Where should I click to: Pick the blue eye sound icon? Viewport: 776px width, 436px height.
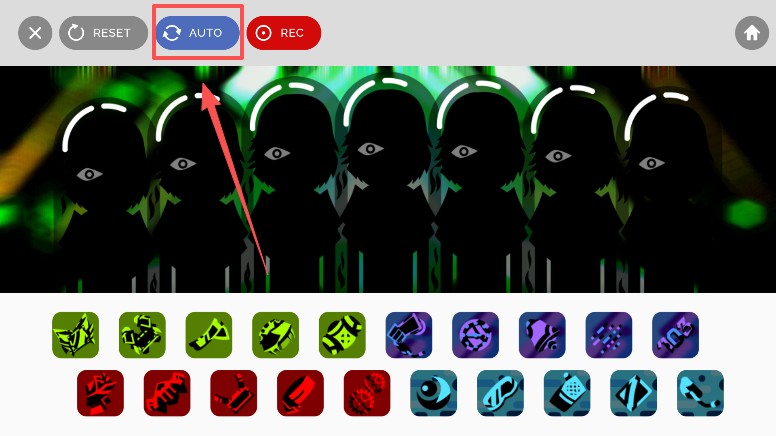(x=434, y=393)
